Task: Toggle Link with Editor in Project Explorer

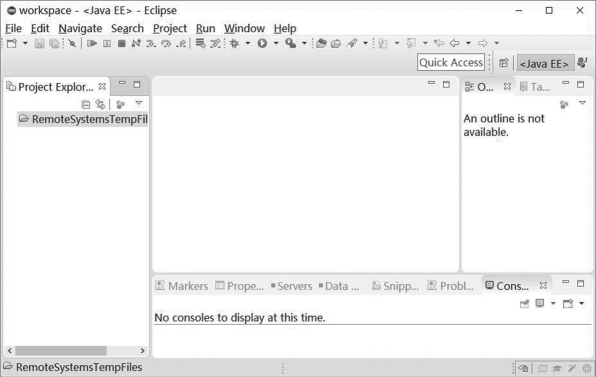Action: tap(100, 104)
